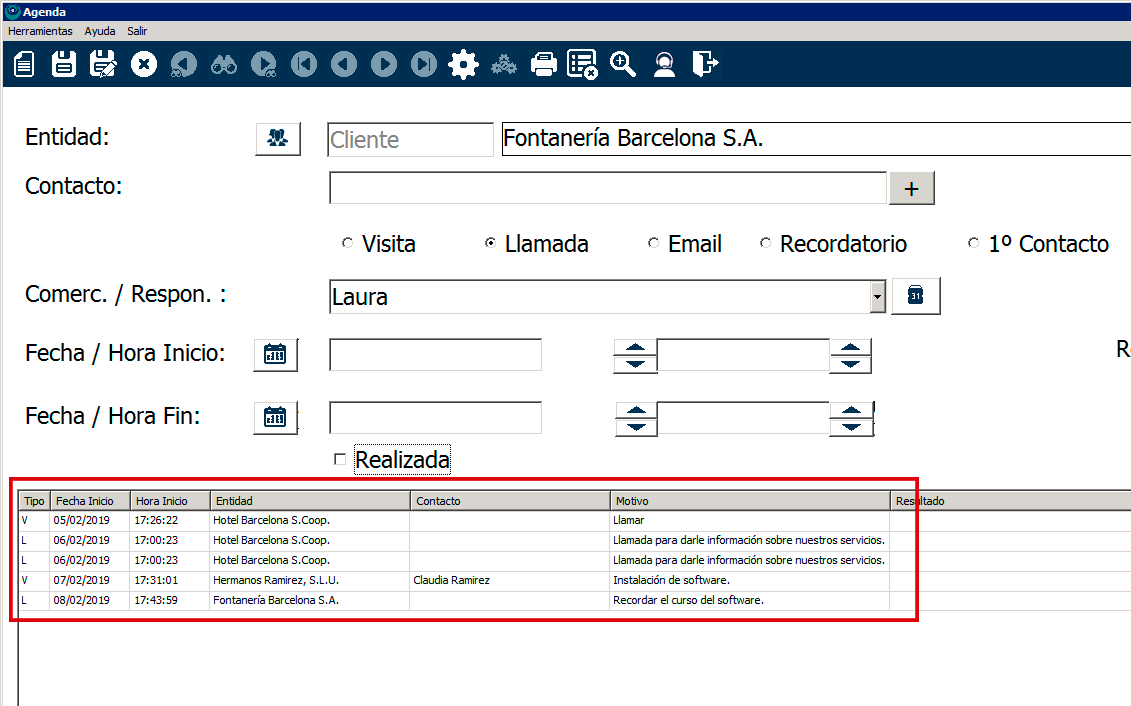The height and width of the screenshot is (706, 1131).
Task: Click the magnifier zoom icon
Action: pyautogui.click(x=623, y=65)
